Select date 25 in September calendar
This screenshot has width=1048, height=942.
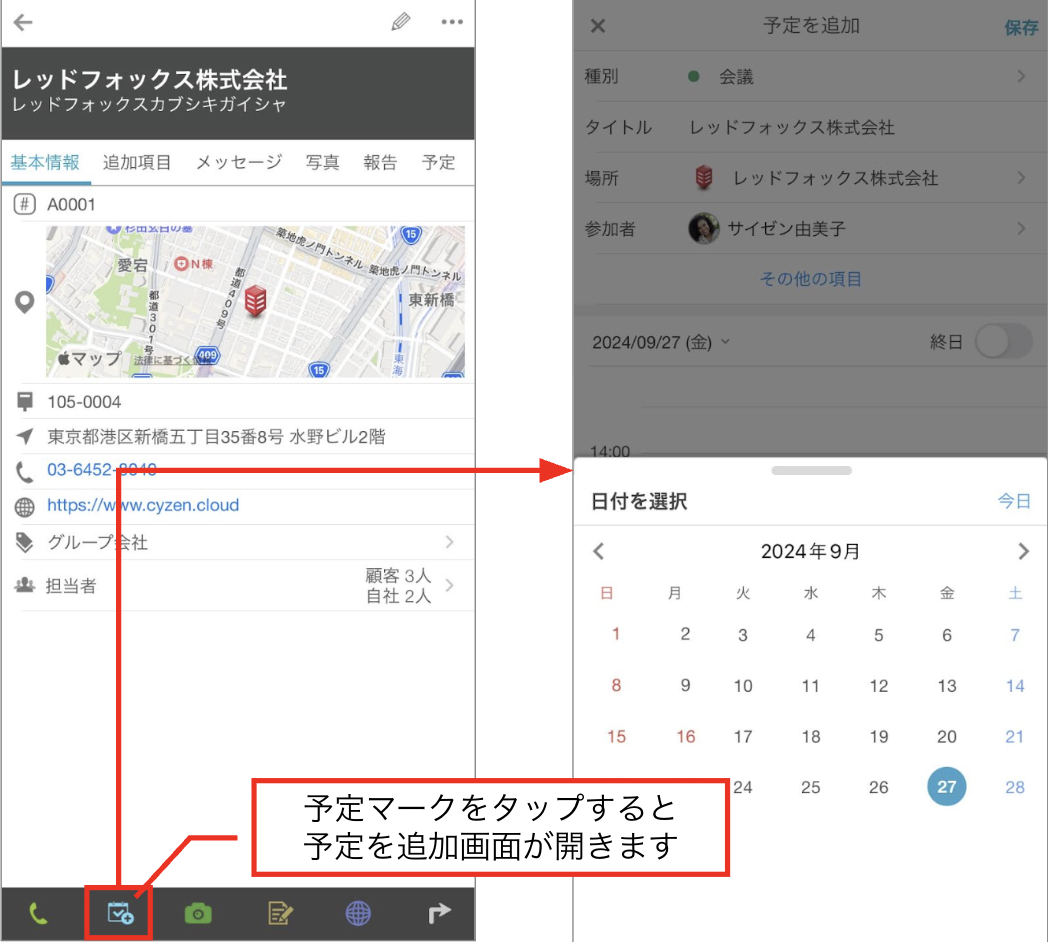811,788
